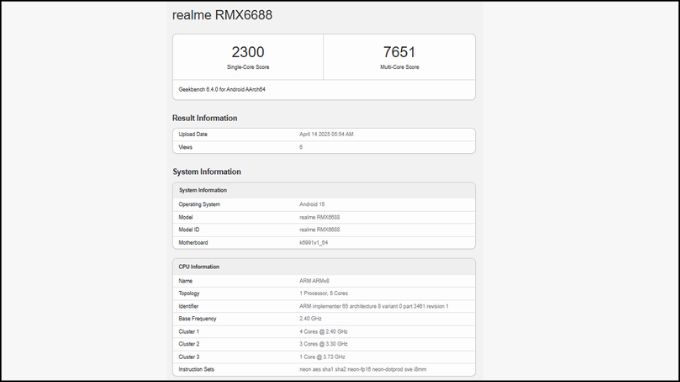Click the CPU 'Name' row label
Viewport: 680px width, 382px height.
tap(185, 281)
